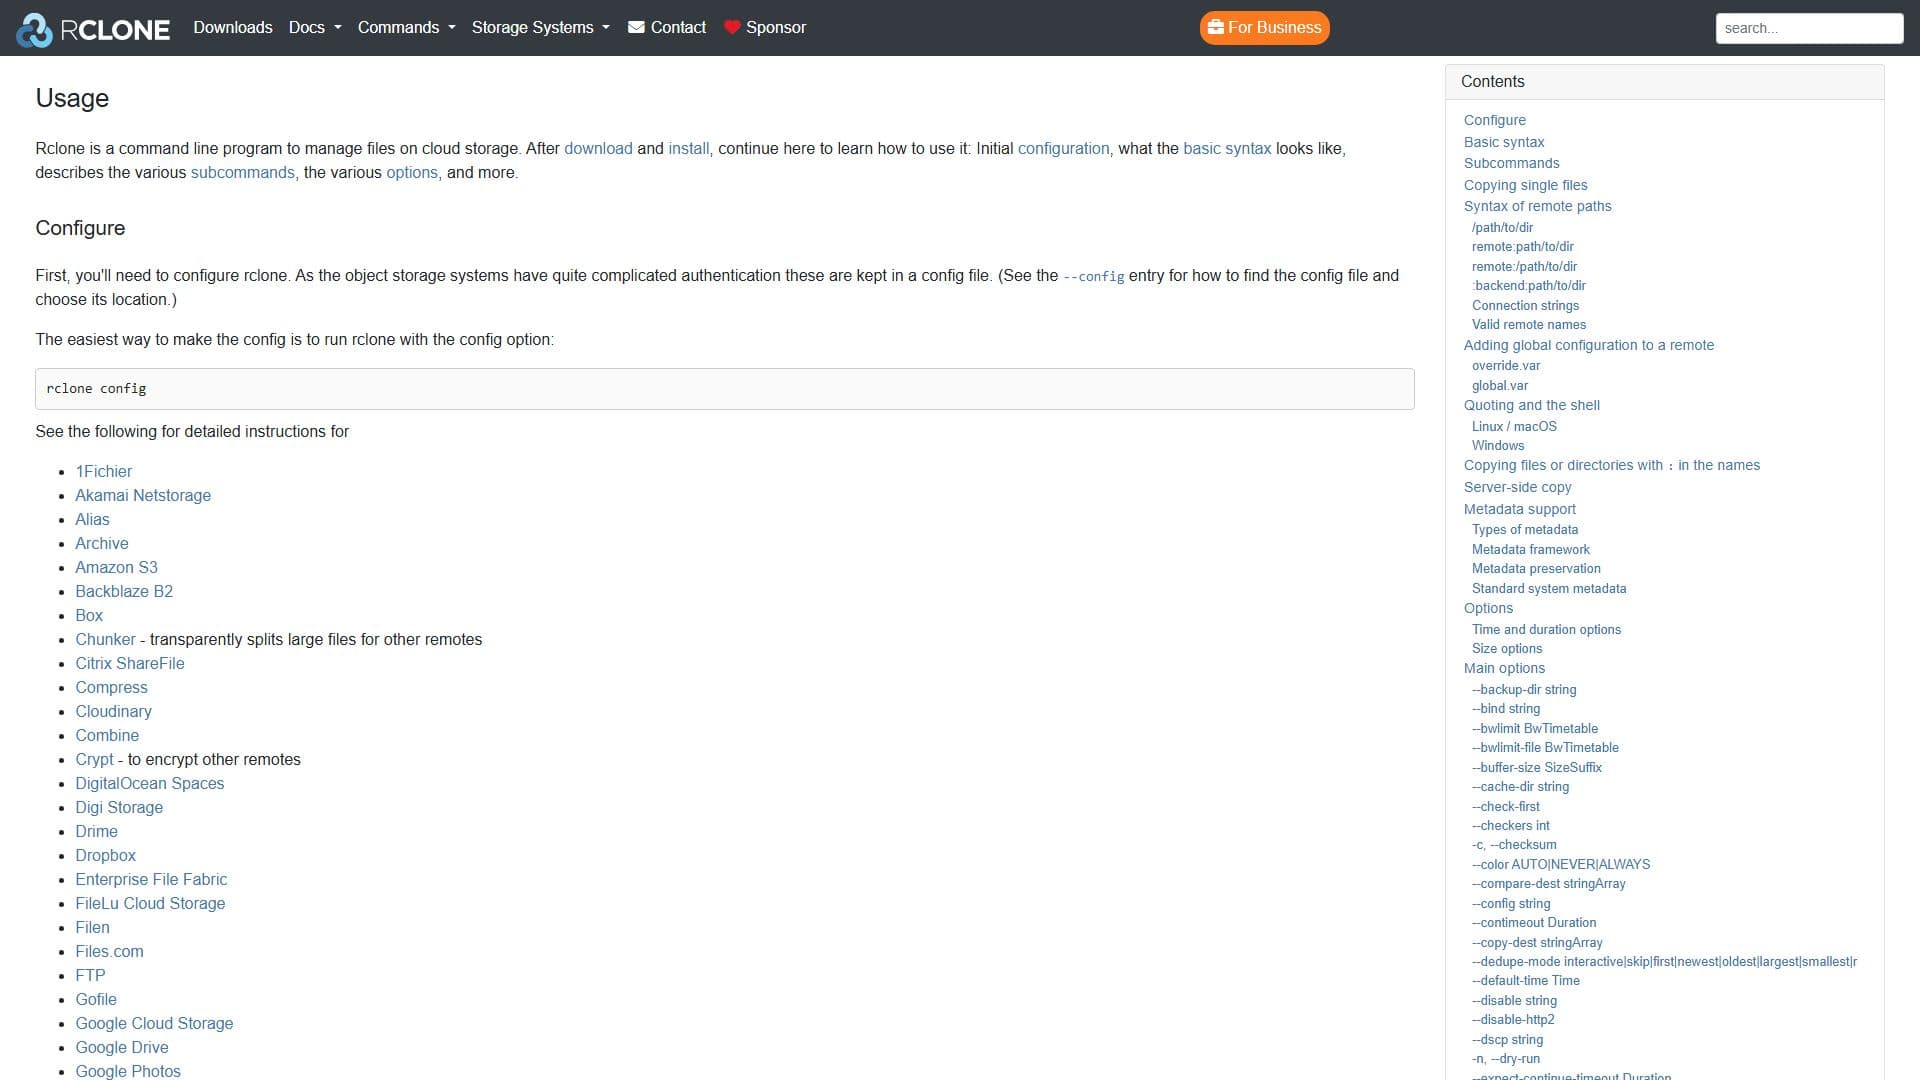Jump to Metadata support in Contents

(x=1520, y=509)
